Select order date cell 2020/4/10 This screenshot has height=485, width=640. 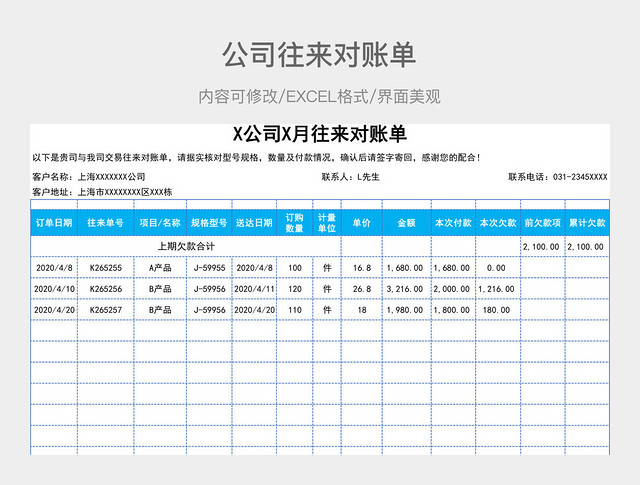tap(54, 289)
